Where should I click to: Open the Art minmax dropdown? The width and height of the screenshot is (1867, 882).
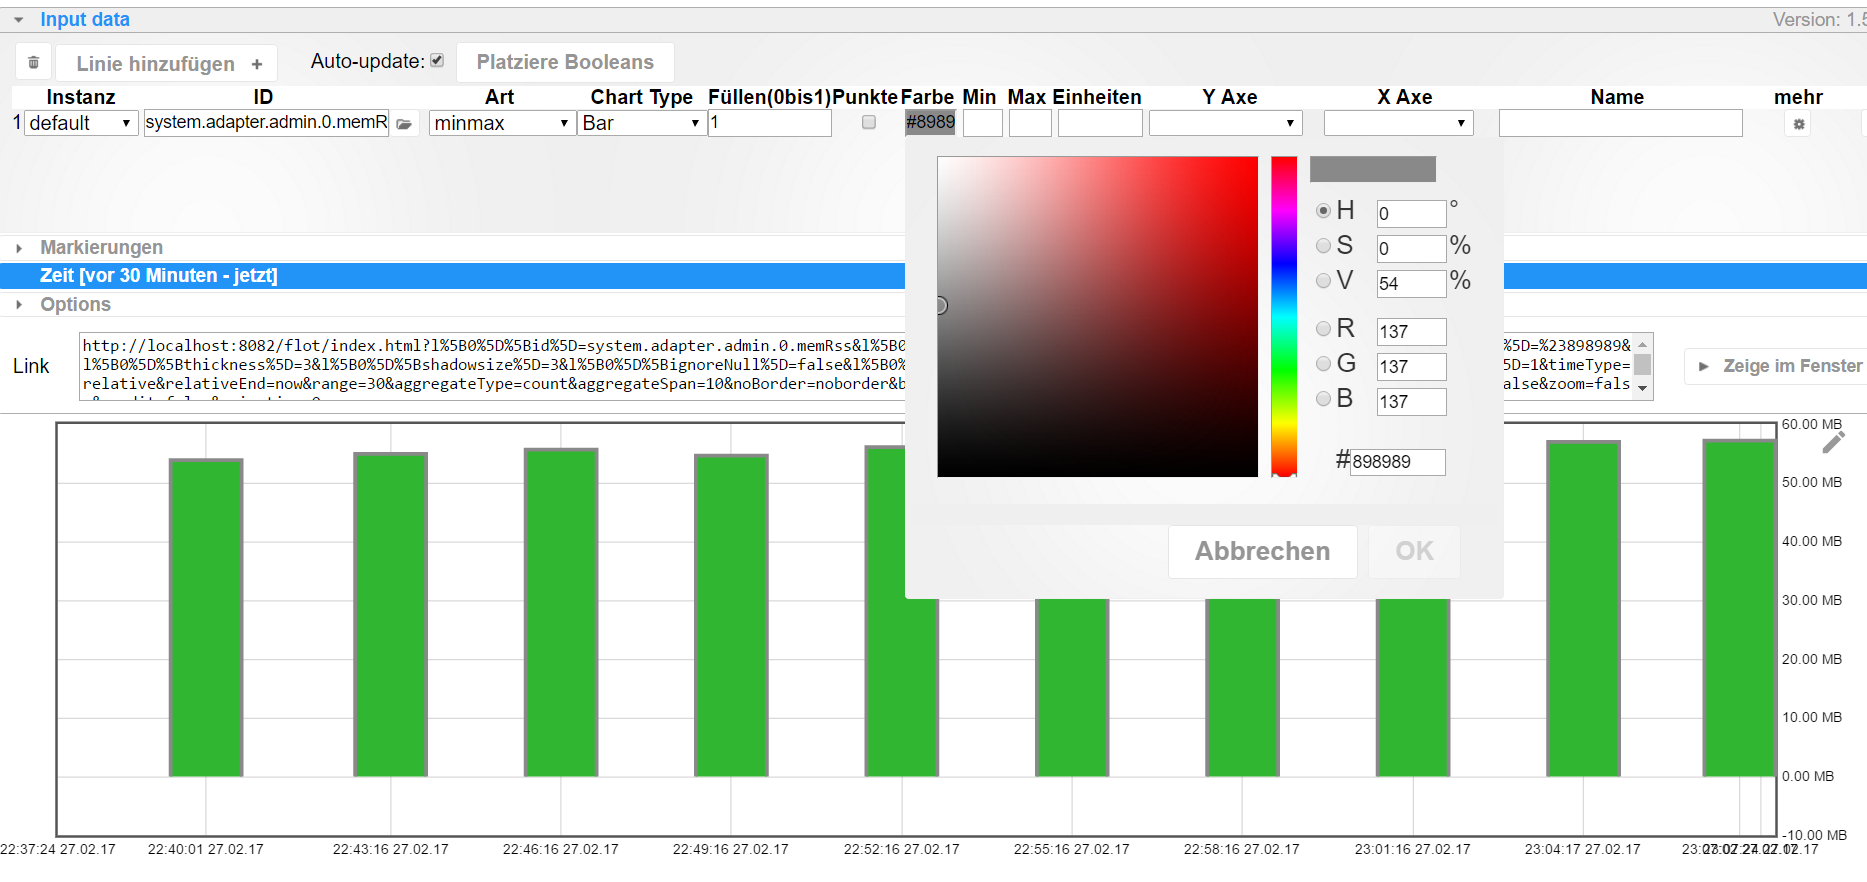pyautogui.click(x=502, y=123)
